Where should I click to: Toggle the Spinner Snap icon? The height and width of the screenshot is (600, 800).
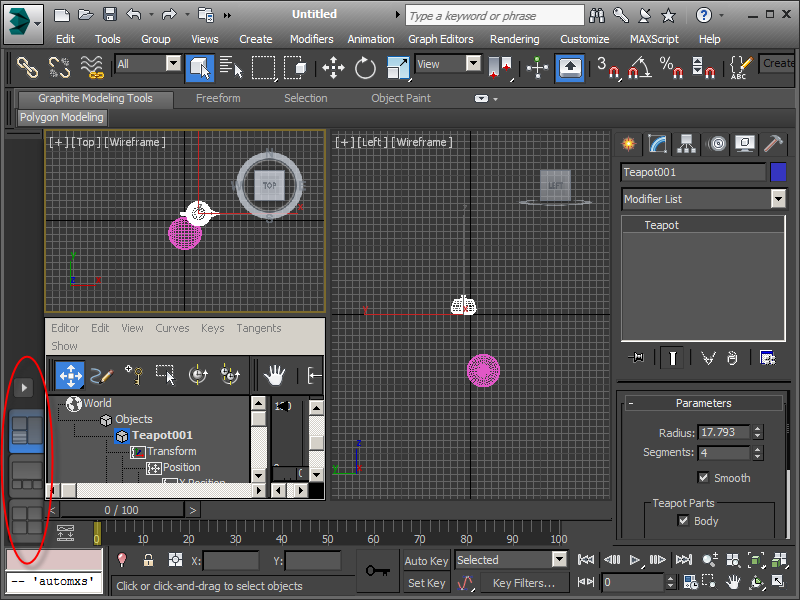703,67
